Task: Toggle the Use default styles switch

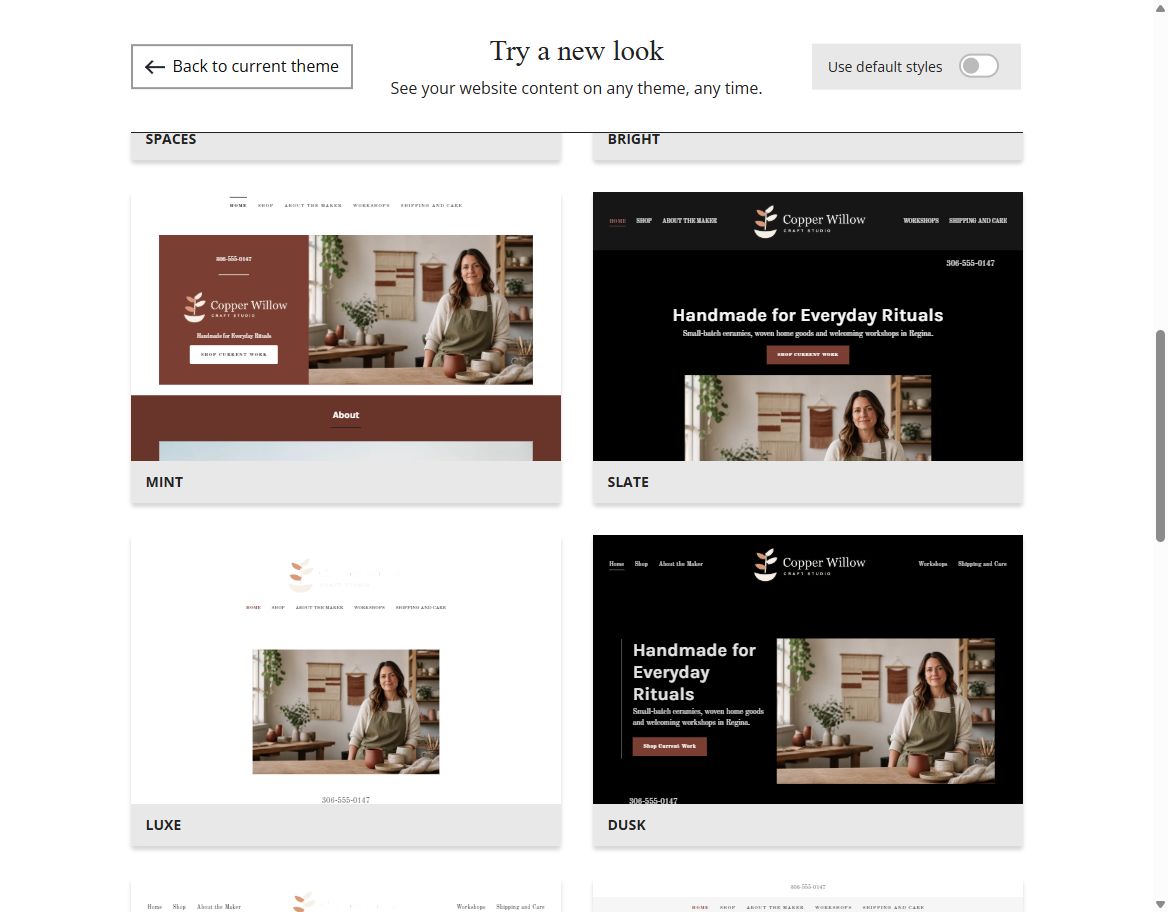Action: click(x=978, y=66)
